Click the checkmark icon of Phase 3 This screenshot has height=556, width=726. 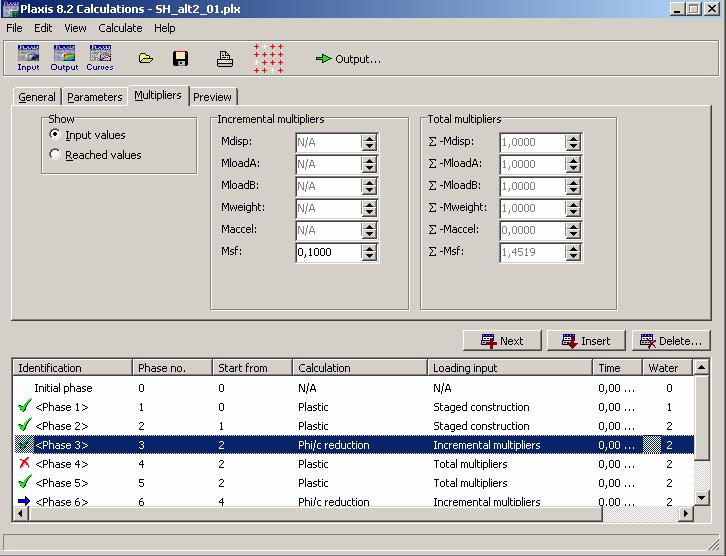pyautogui.click(x=24, y=444)
